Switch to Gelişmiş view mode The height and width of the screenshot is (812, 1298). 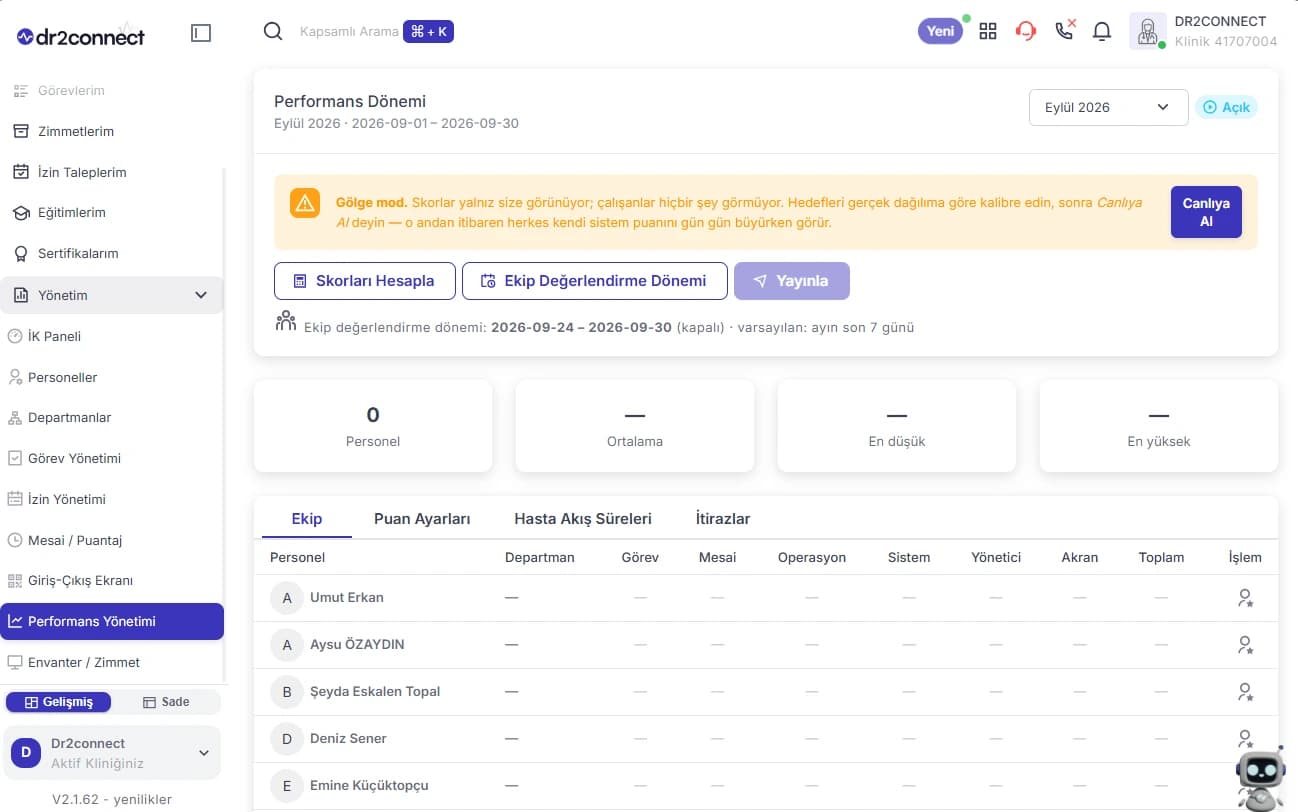point(59,702)
